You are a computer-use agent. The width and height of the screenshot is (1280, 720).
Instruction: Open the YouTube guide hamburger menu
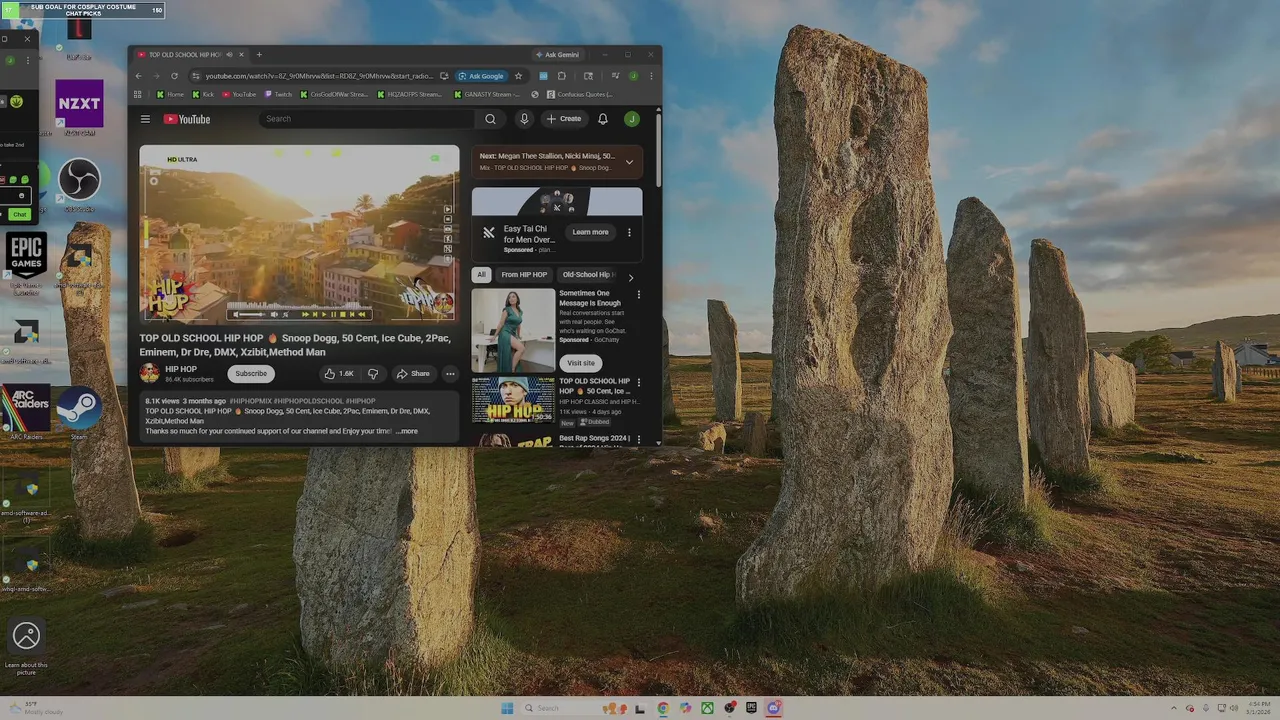tap(145, 119)
